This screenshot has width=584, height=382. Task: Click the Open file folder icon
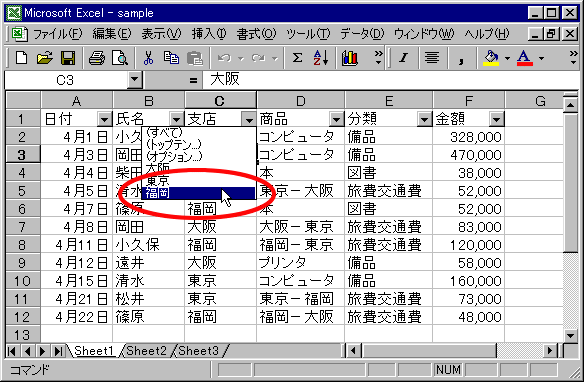(x=45, y=58)
